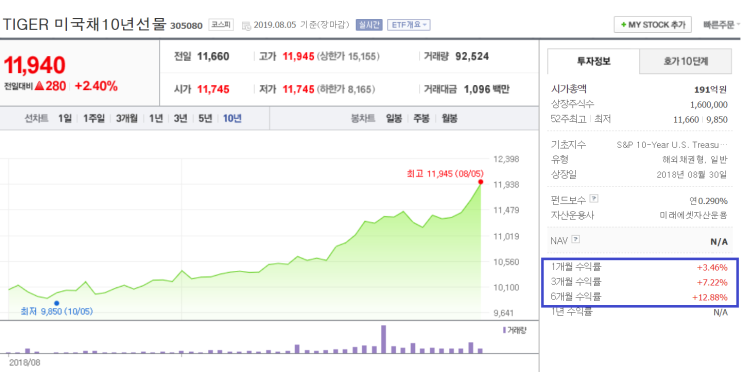743x372 pixels.
Task: Click the 거래대금 1,096 백만 value
Action: coord(486,89)
